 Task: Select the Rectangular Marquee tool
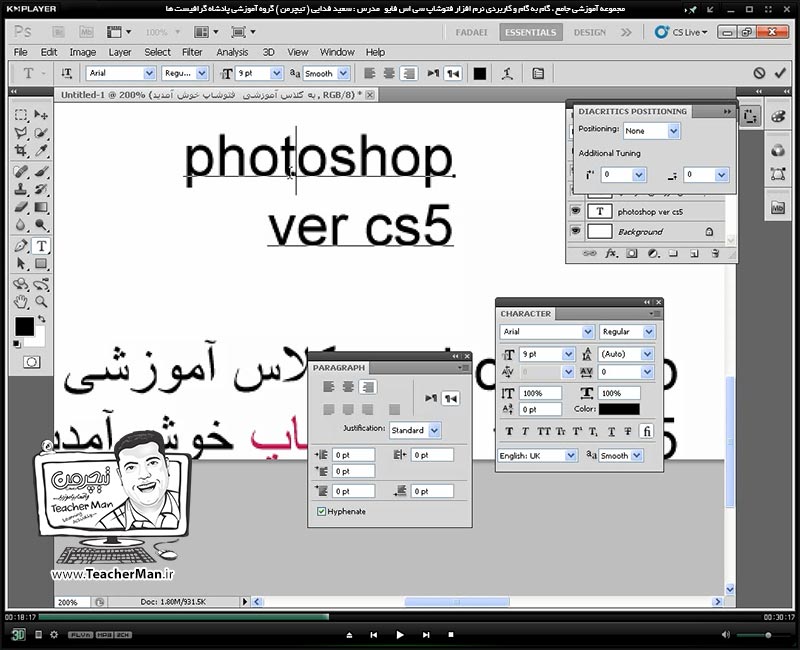(21, 114)
